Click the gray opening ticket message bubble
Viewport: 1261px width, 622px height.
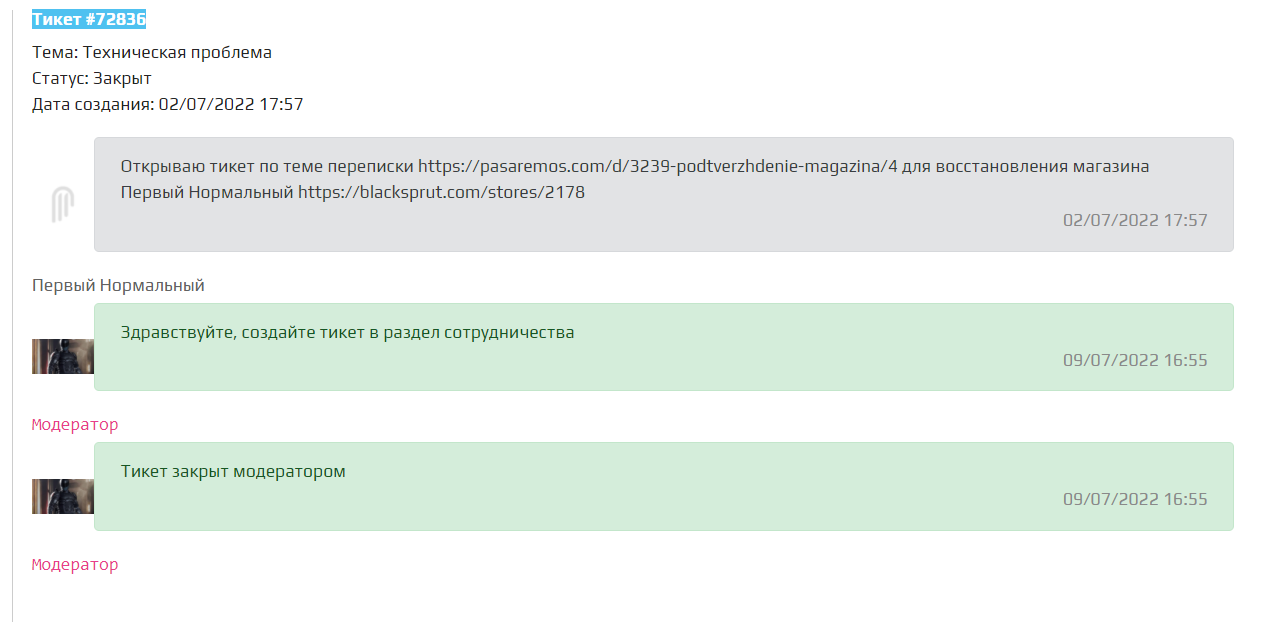tap(664, 194)
